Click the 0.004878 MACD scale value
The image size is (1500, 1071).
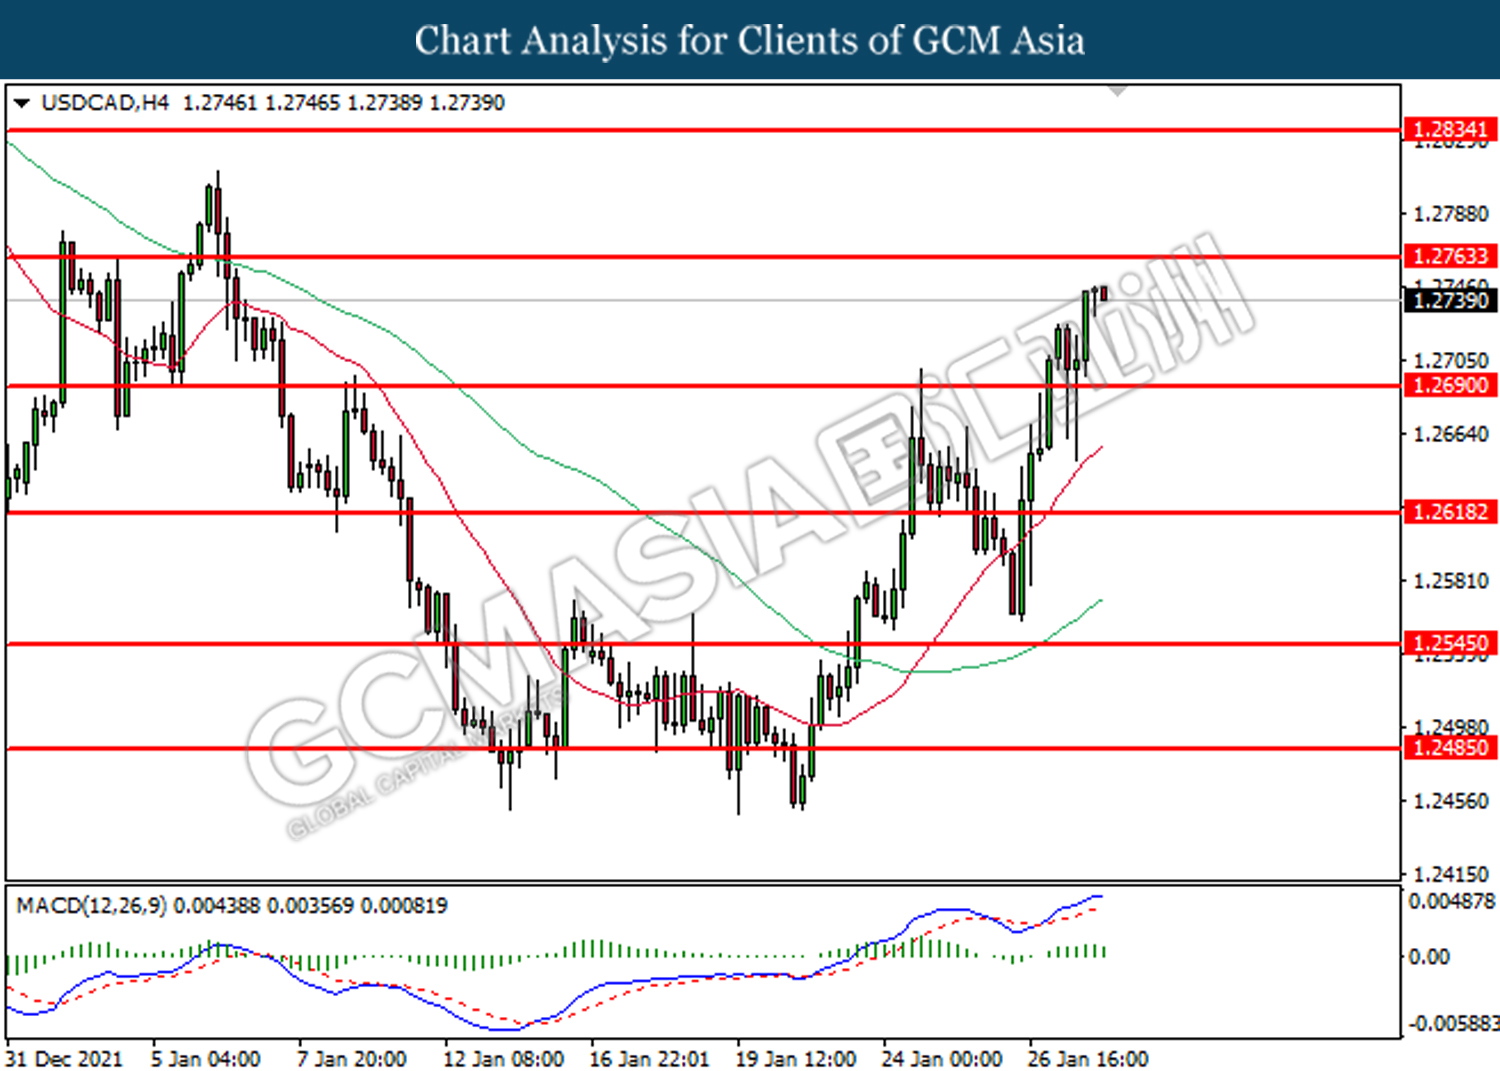coord(1452,902)
